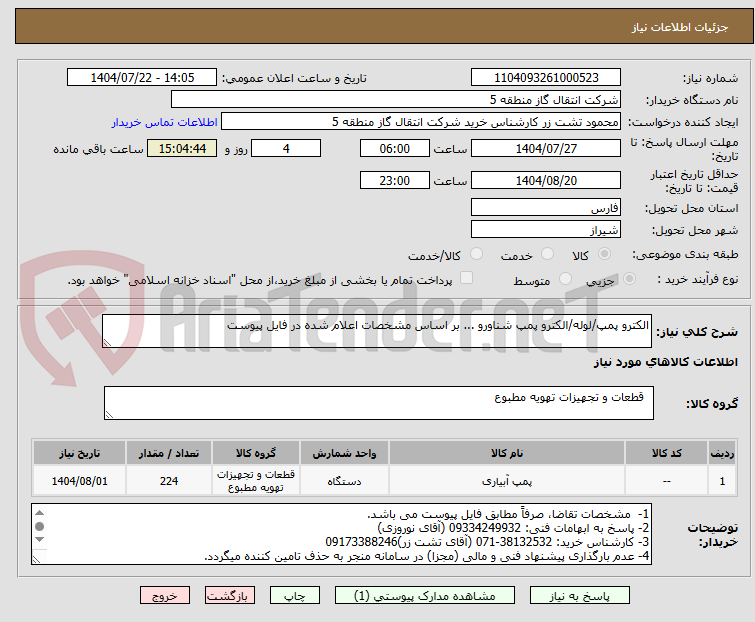Click the گروه کالا column header
The width and height of the screenshot is (755, 622).
(x=256, y=453)
